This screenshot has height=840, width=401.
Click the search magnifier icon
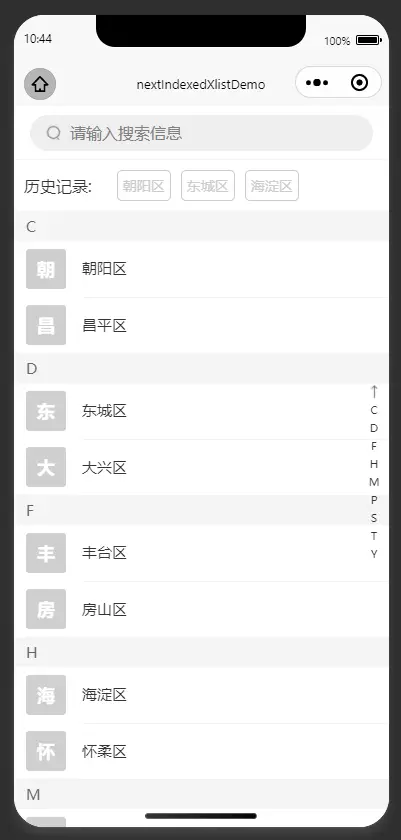(54, 133)
